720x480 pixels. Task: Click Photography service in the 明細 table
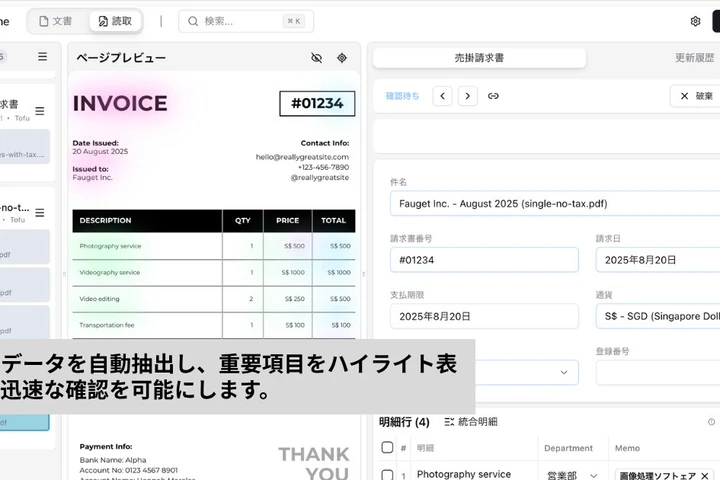[x=464, y=474]
